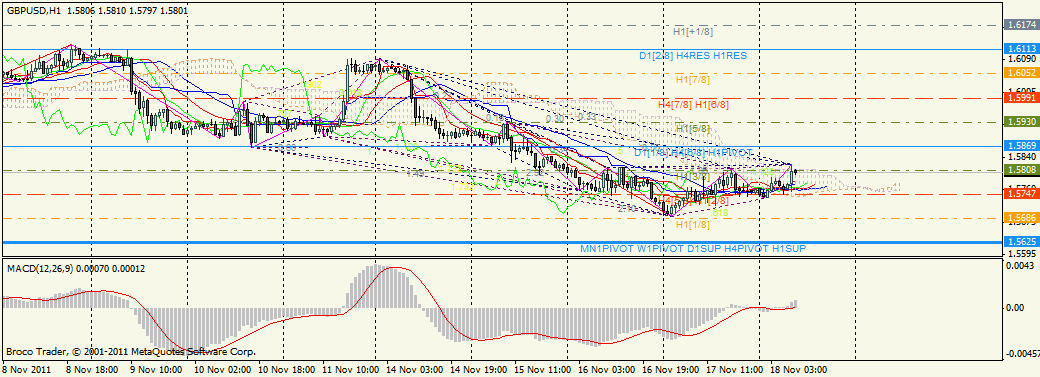This screenshot has height=377, width=1040.
Task: Click the 2.10 Fibonacci fan label
Action: pyautogui.click(x=627, y=208)
